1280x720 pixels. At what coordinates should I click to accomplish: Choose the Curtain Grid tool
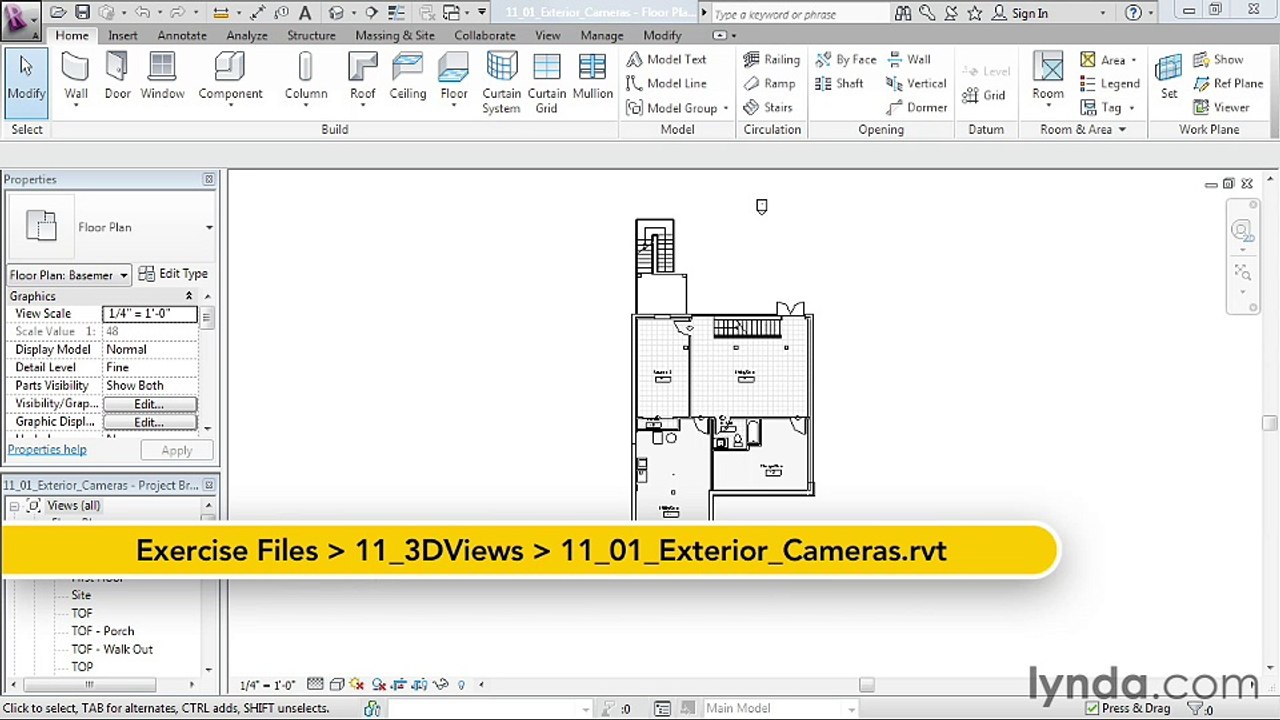click(x=547, y=83)
